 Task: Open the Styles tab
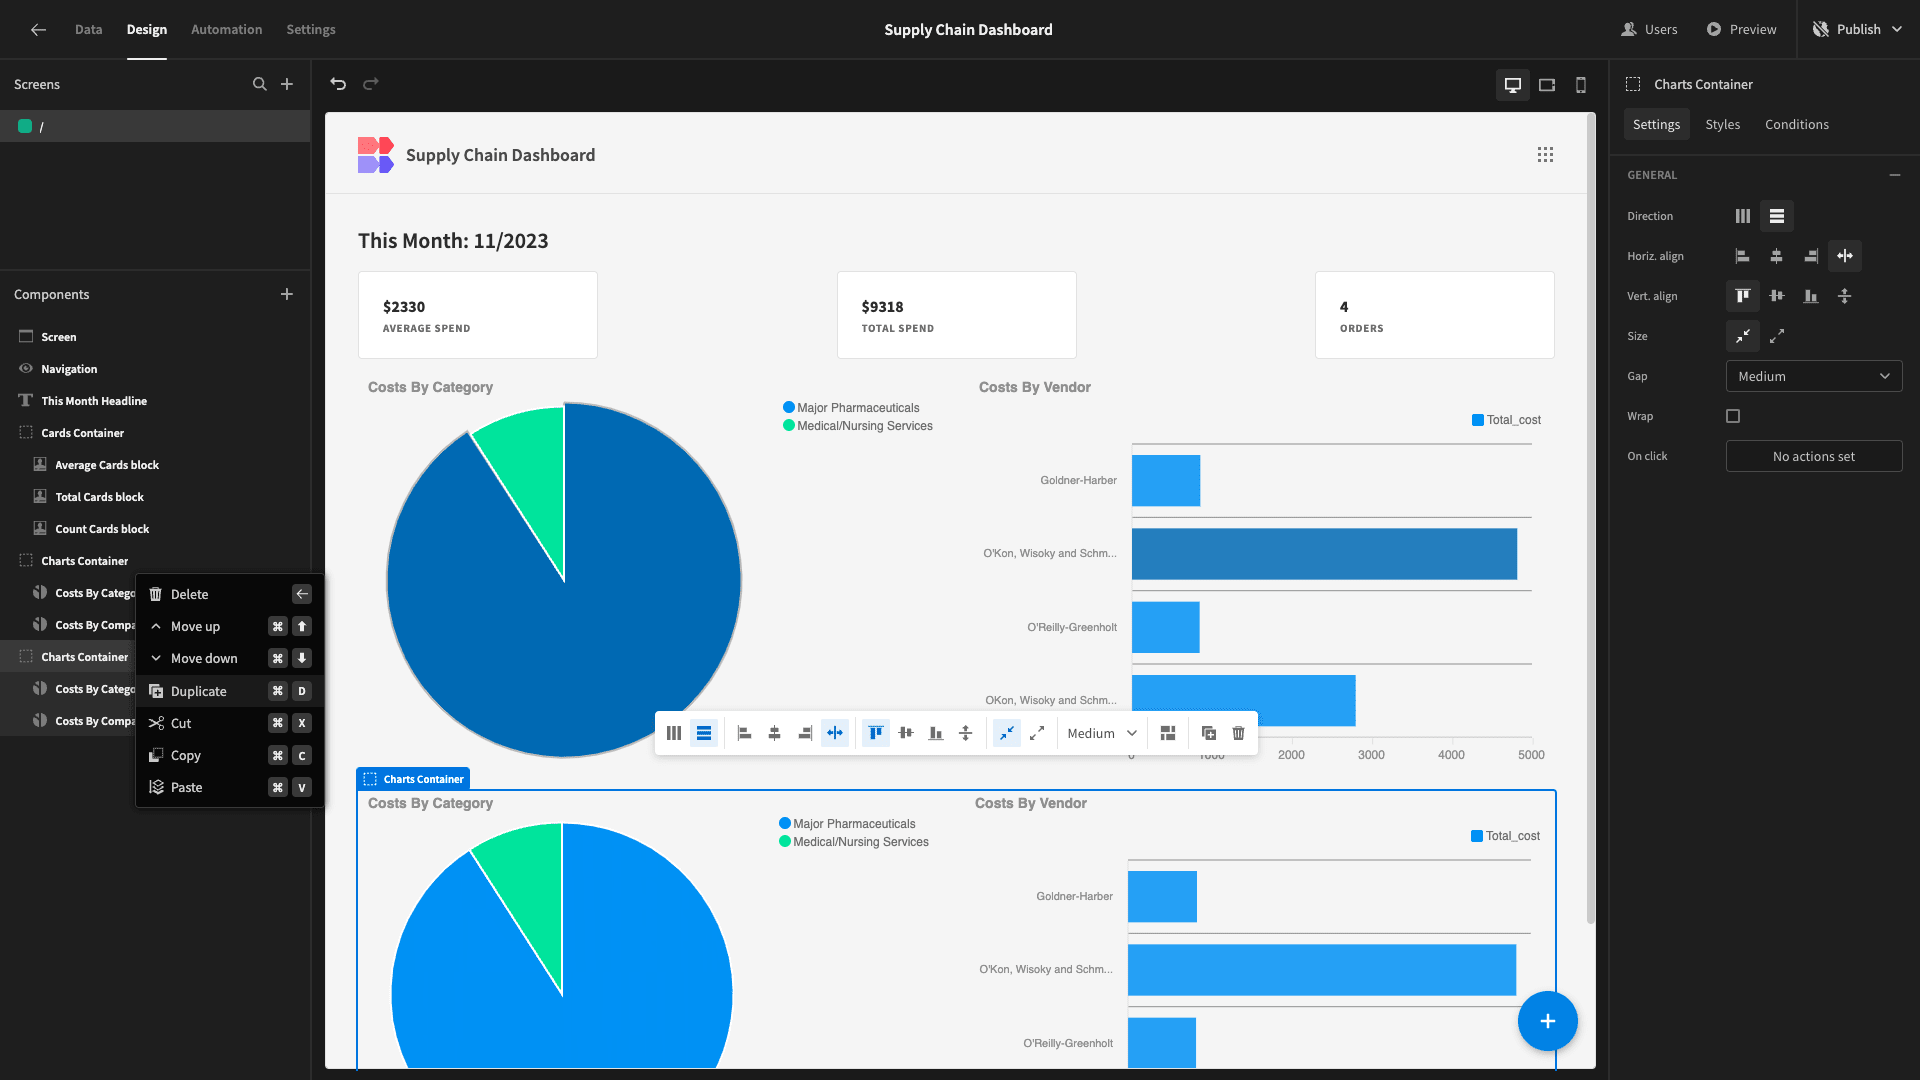click(x=1722, y=124)
